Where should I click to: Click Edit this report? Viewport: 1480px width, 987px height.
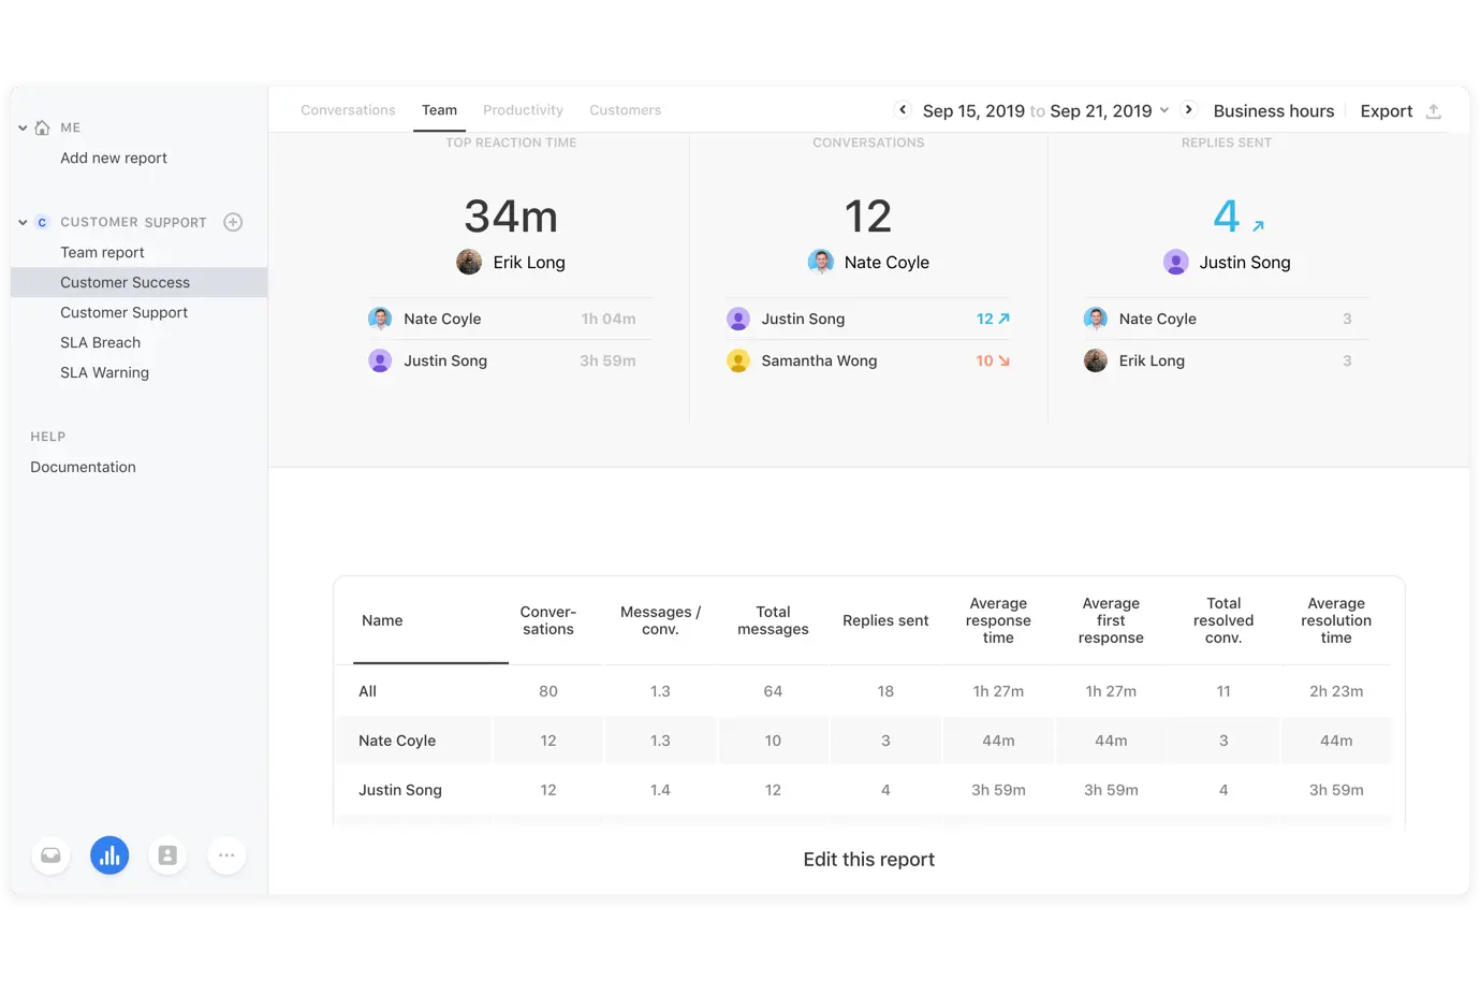click(x=868, y=858)
